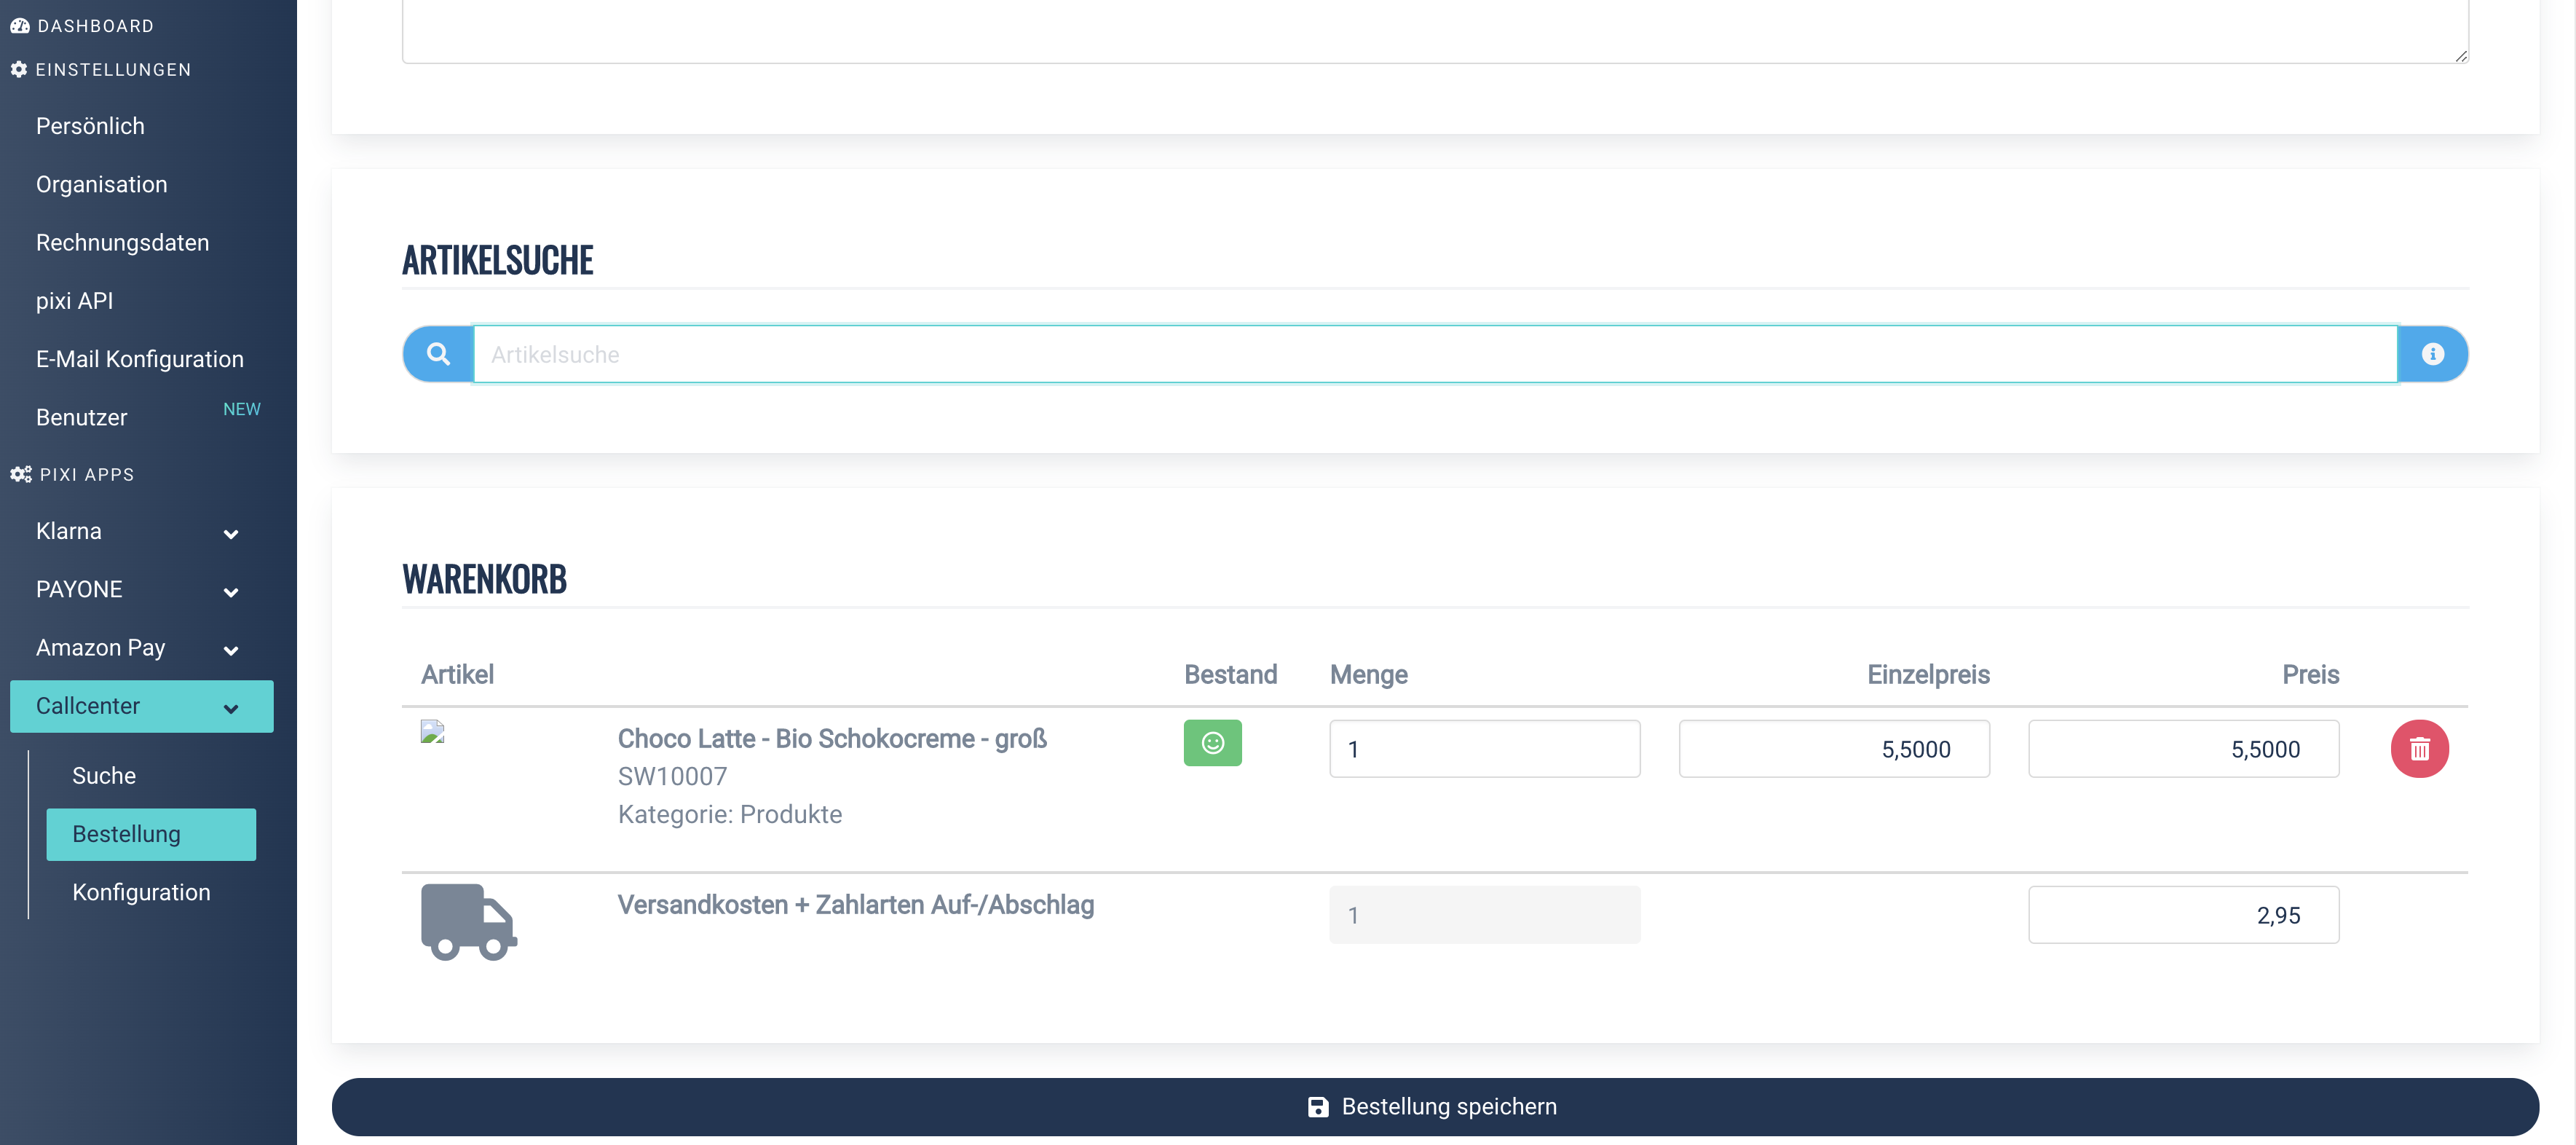This screenshot has width=2576, height=1145.
Task: Click the Artikelsuche magnifier search icon
Action: pyautogui.click(x=438, y=354)
